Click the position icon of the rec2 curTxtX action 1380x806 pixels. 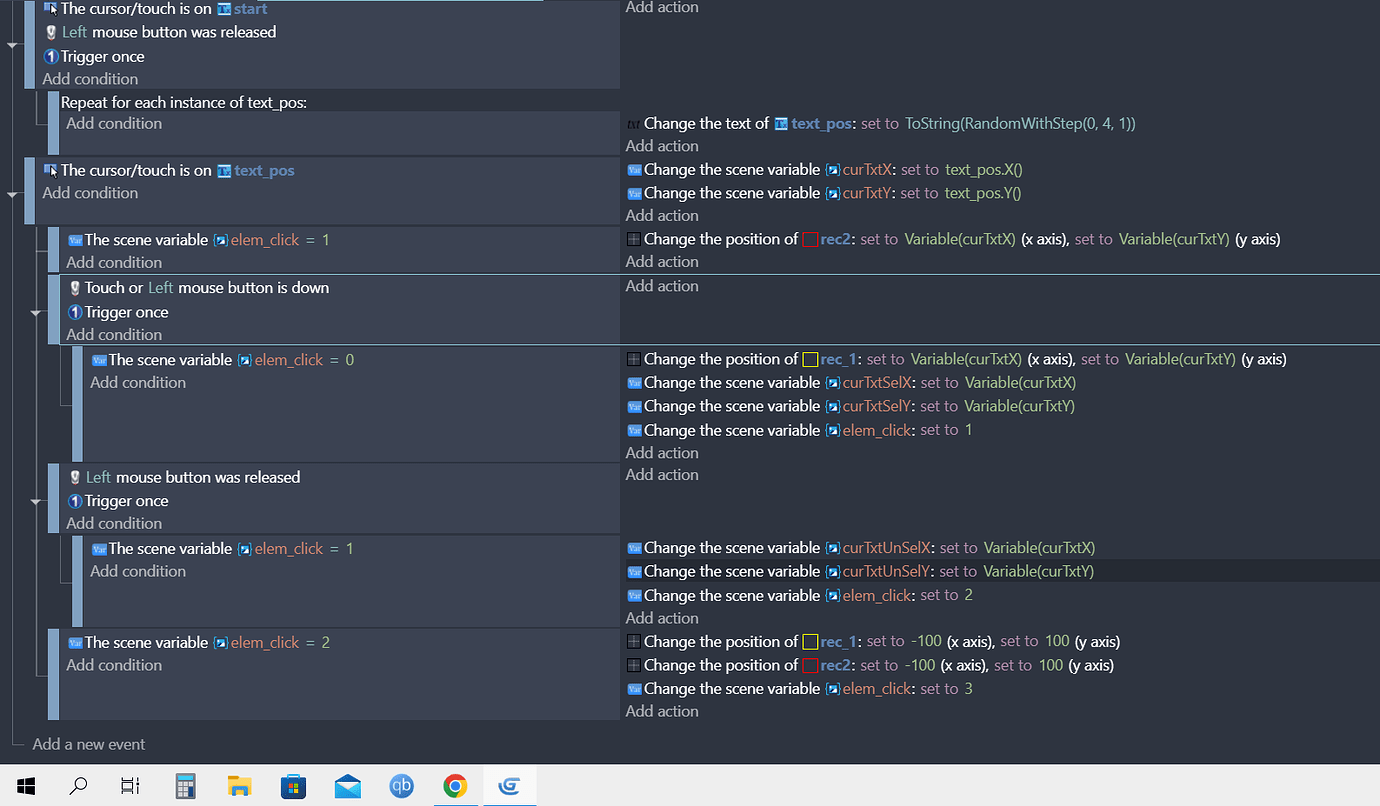click(x=633, y=240)
